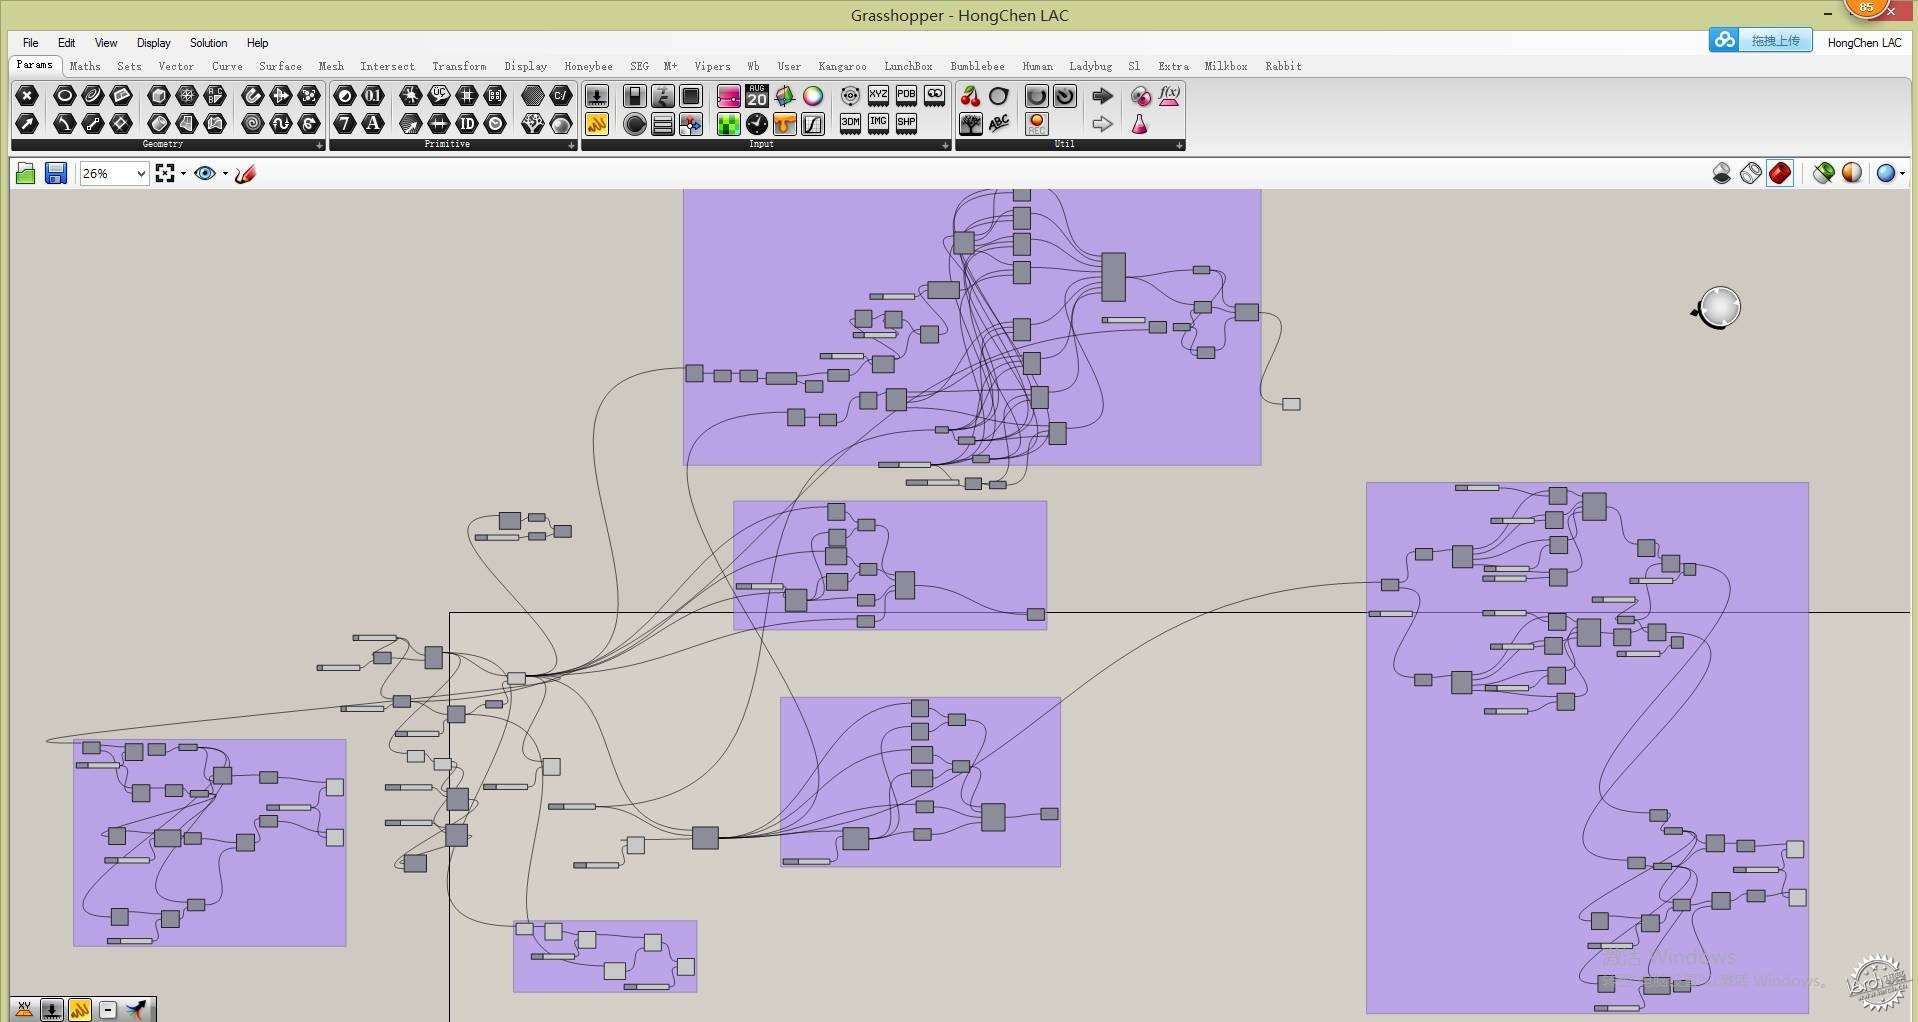This screenshot has width=1918, height=1022.
Task: Open document preview settings (orange sphere)
Action: click(x=1852, y=174)
